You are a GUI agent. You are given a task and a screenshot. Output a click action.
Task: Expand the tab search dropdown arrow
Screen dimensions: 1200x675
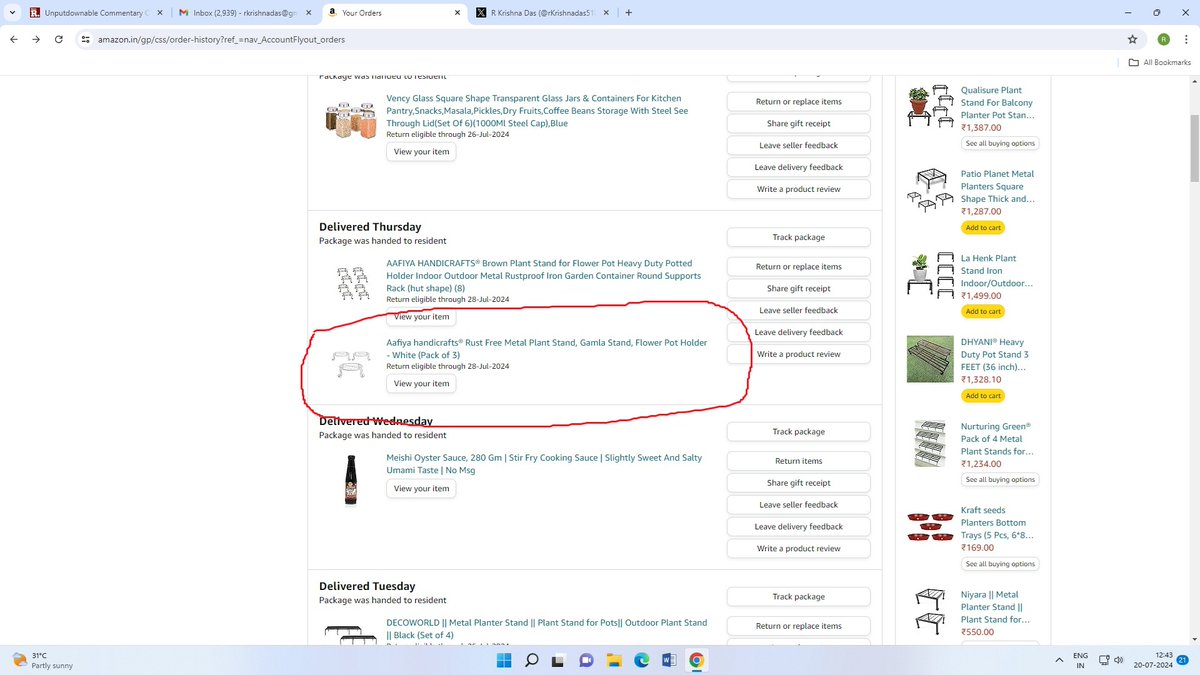click(10, 13)
